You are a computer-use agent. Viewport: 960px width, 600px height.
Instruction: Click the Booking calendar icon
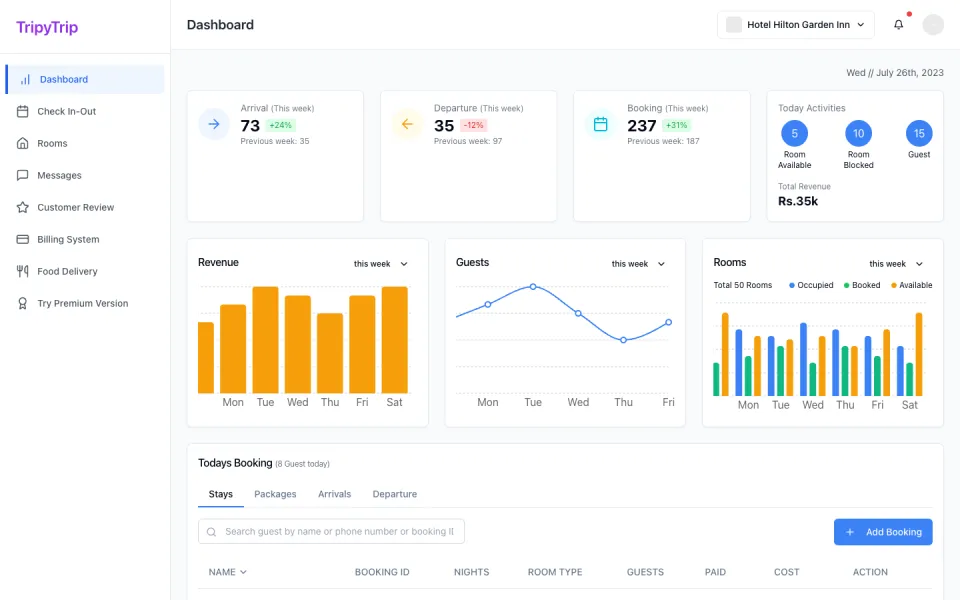coord(601,124)
